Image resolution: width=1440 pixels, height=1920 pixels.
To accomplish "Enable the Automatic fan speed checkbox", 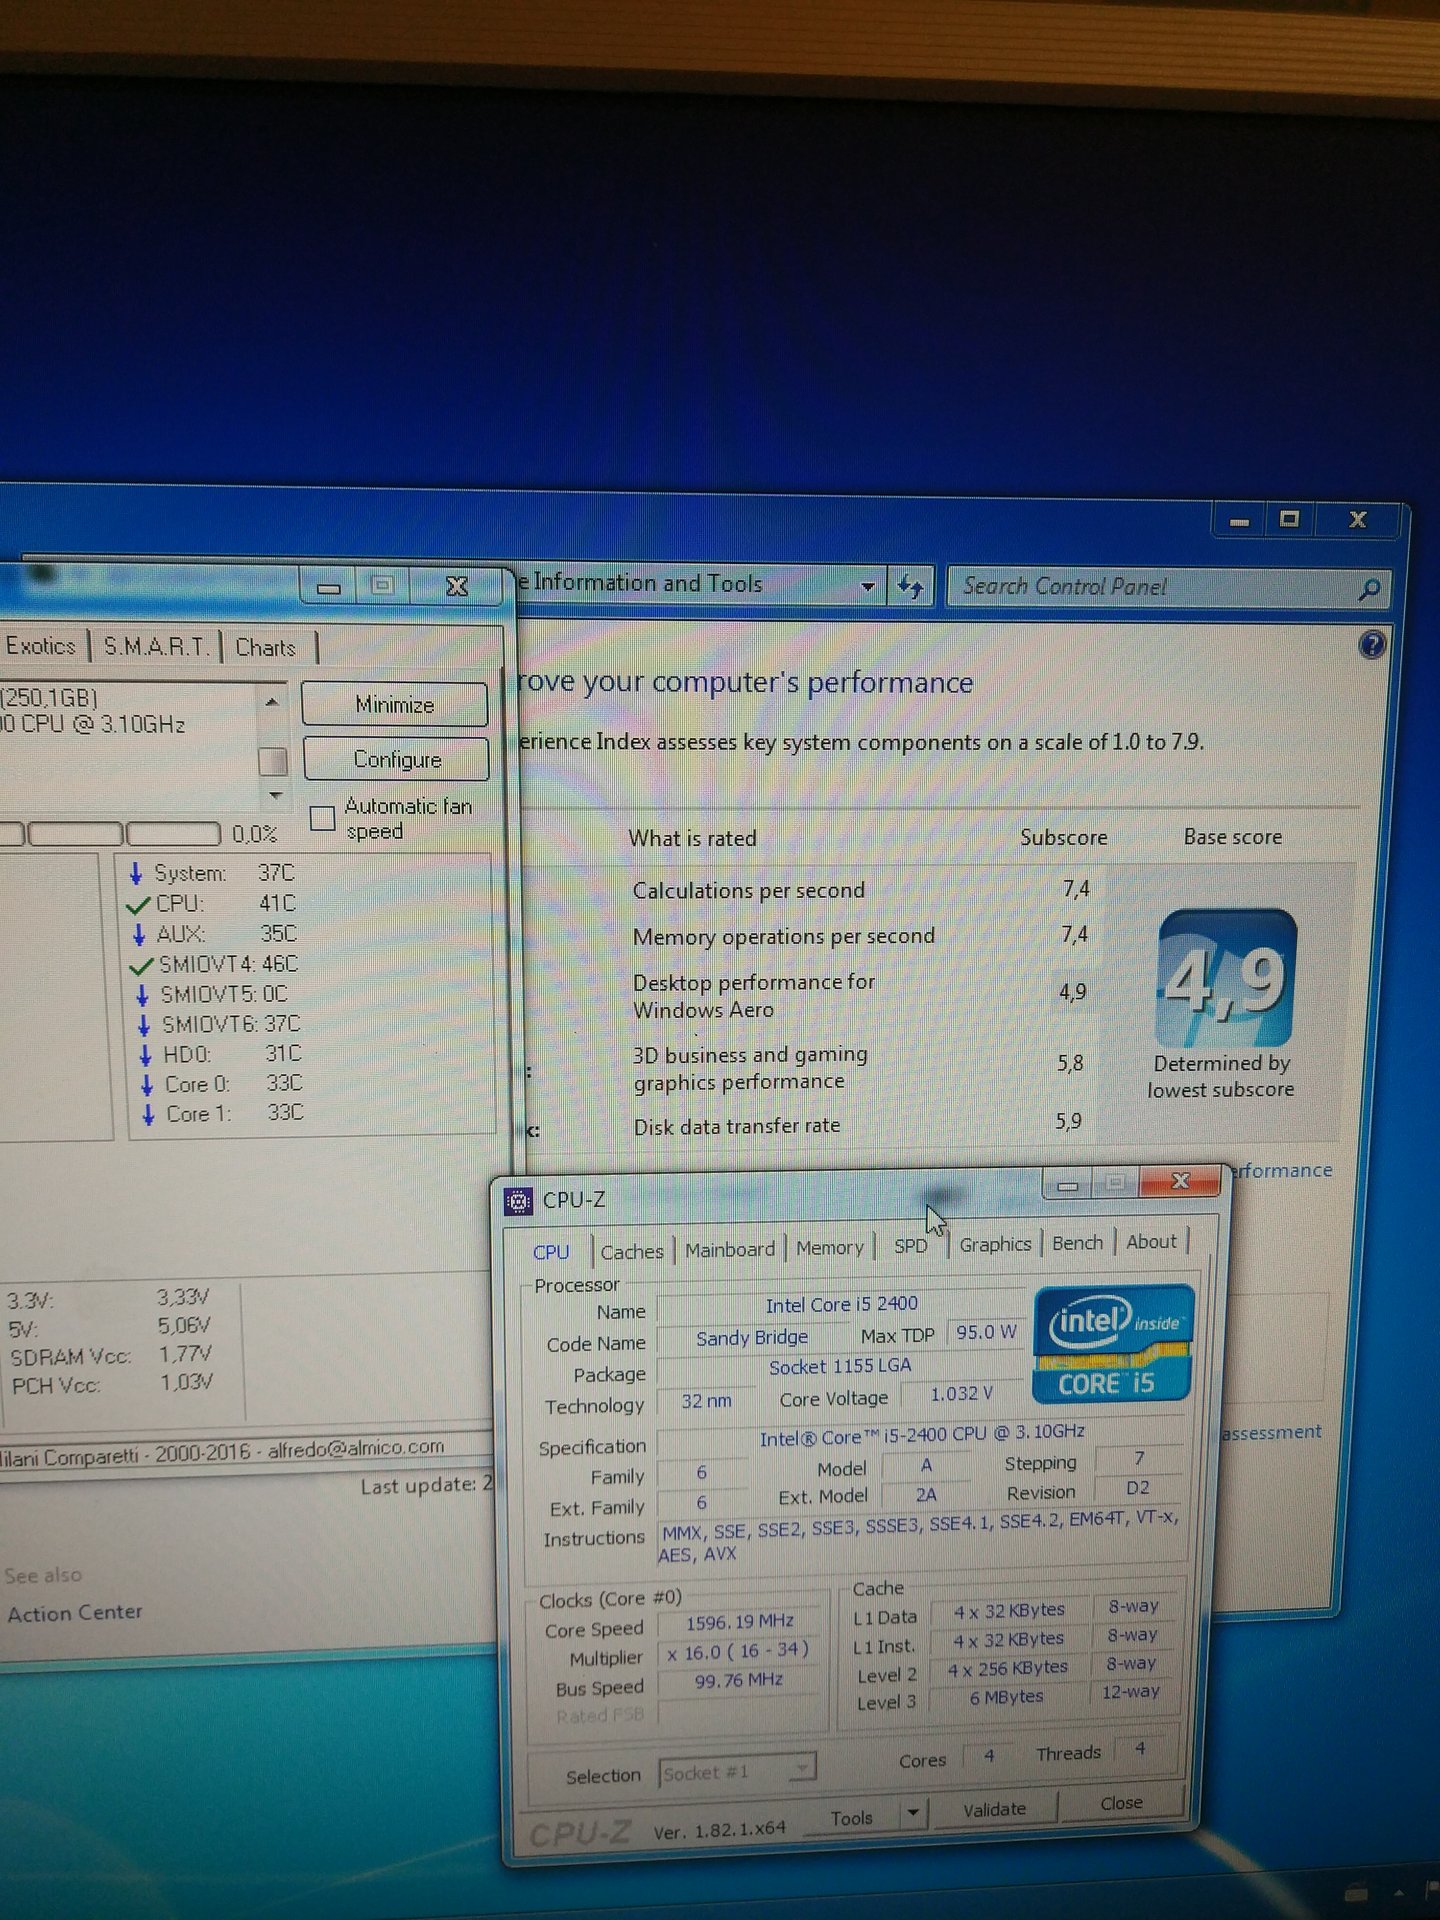I will [x=322, y=818].
